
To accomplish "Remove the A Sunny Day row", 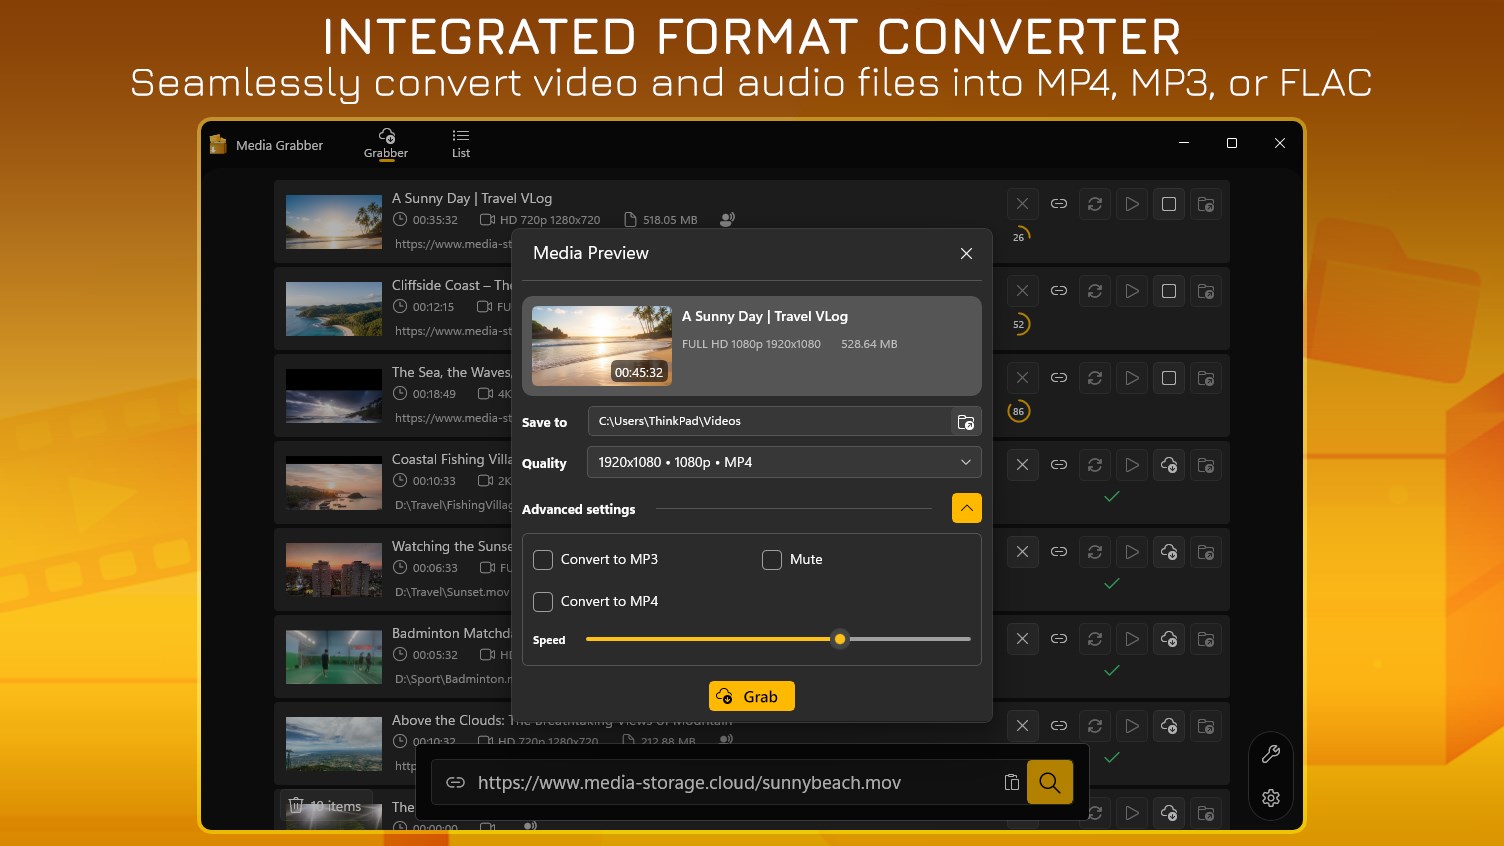I will [x=1022, y=204].
